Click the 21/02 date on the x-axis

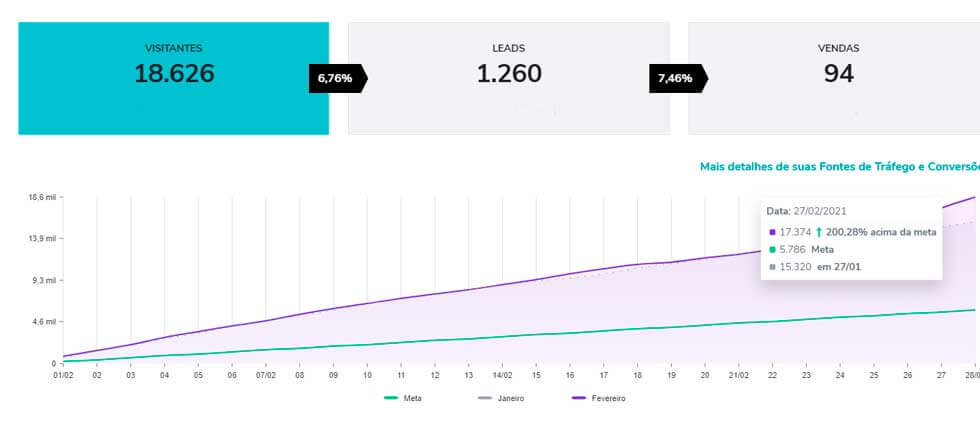[x=737, y=375]
